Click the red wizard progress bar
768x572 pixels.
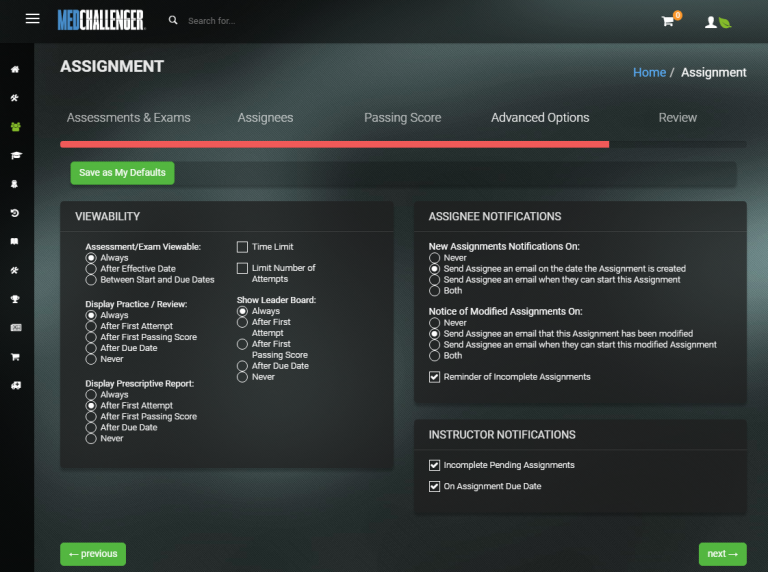click(x=335, y=144)
